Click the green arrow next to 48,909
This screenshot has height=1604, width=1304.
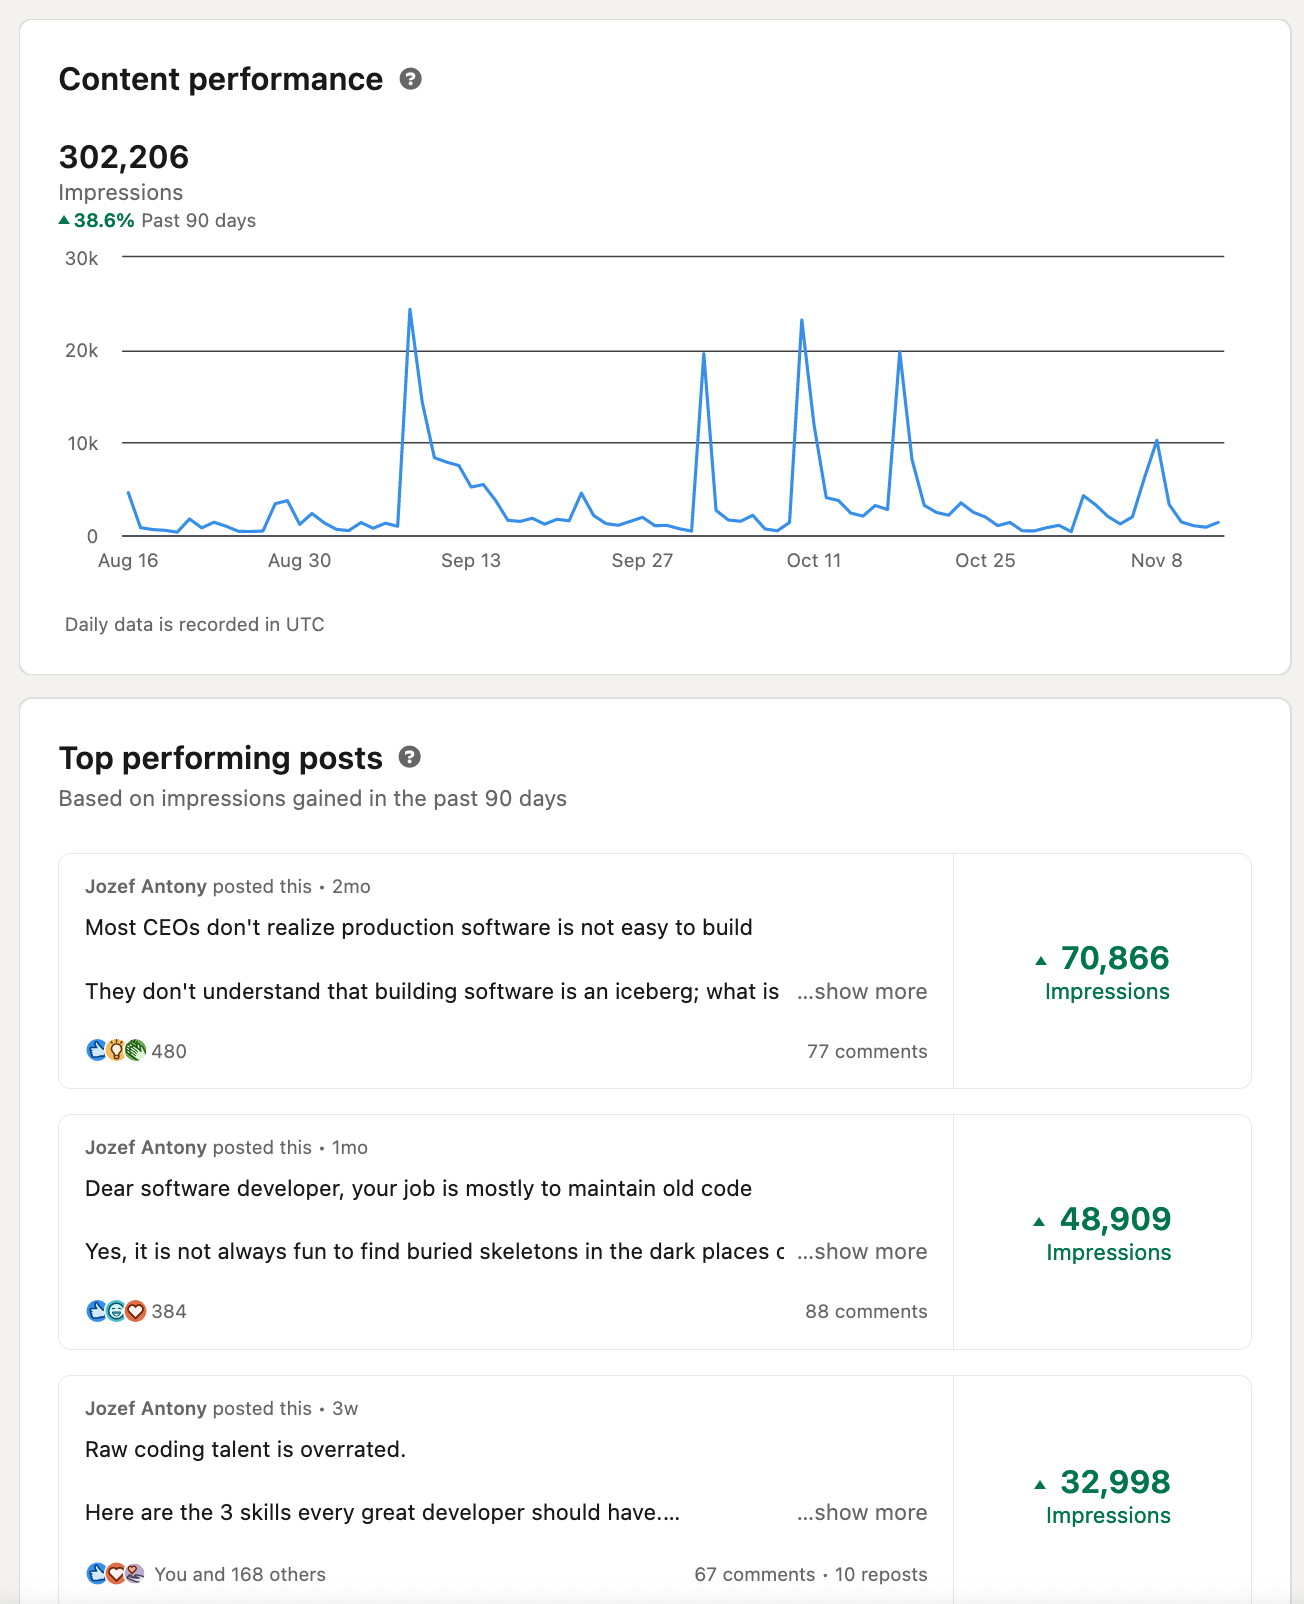pos(1039,1221)
